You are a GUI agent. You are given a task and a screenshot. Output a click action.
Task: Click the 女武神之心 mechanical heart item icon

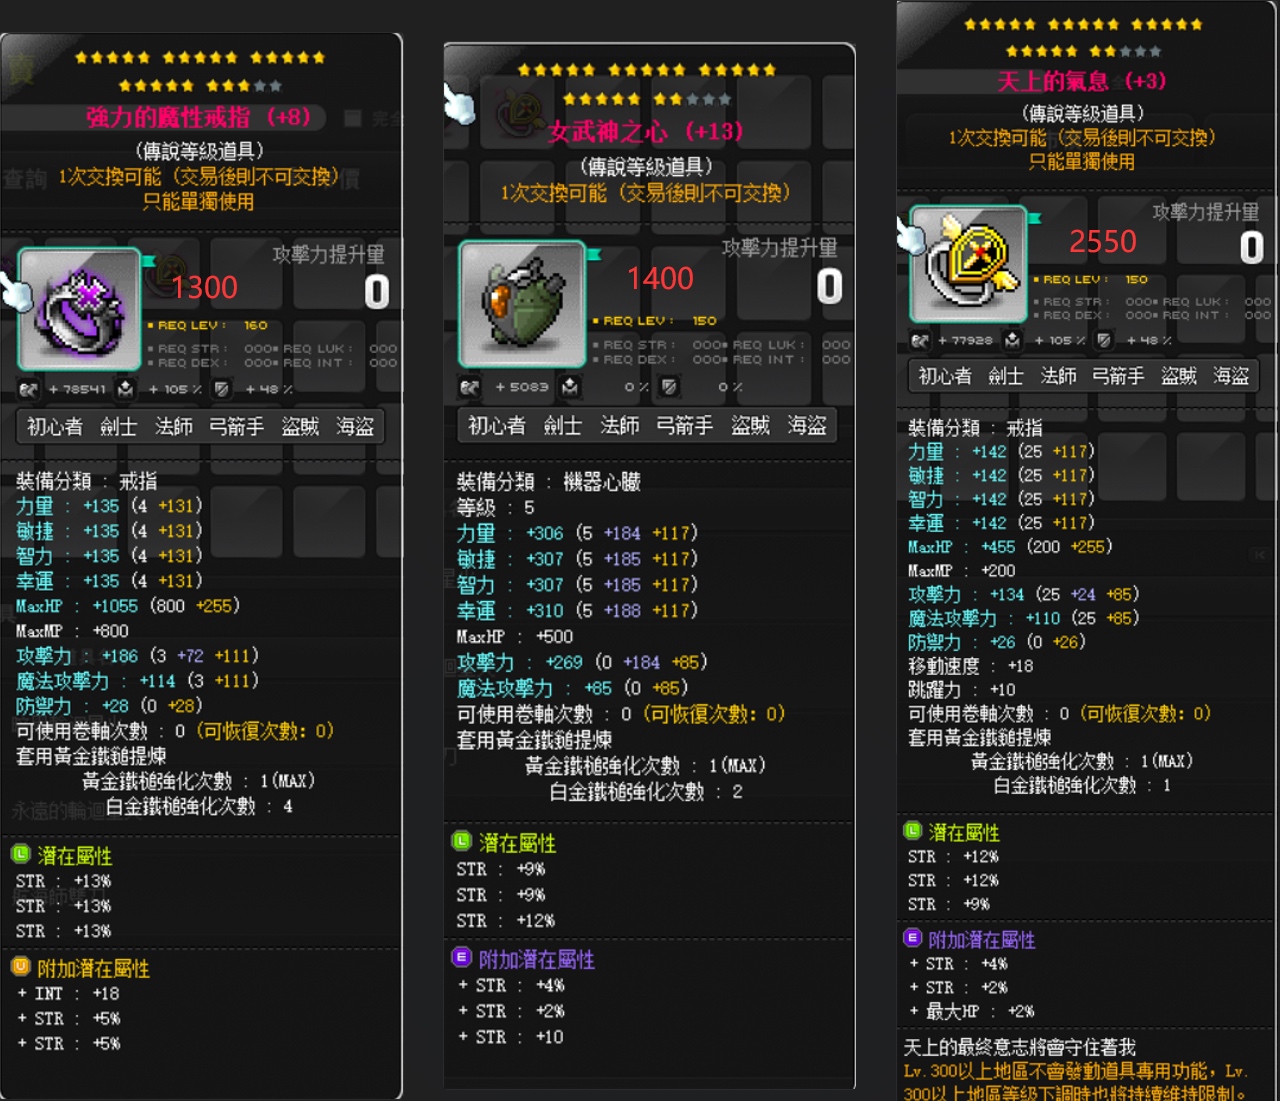pos(522,304)
